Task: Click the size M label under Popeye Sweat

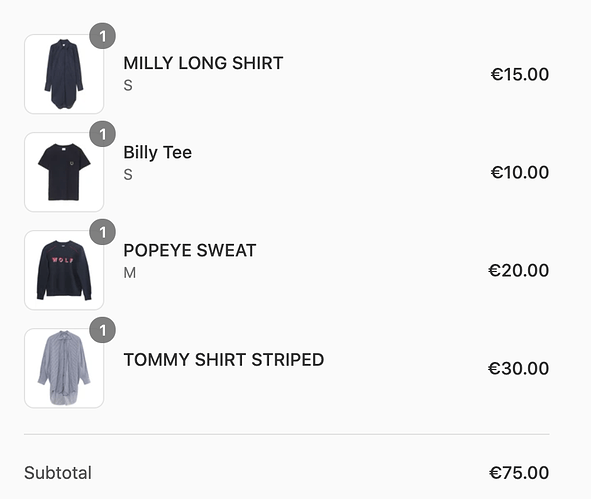Action: pos(130,273)
